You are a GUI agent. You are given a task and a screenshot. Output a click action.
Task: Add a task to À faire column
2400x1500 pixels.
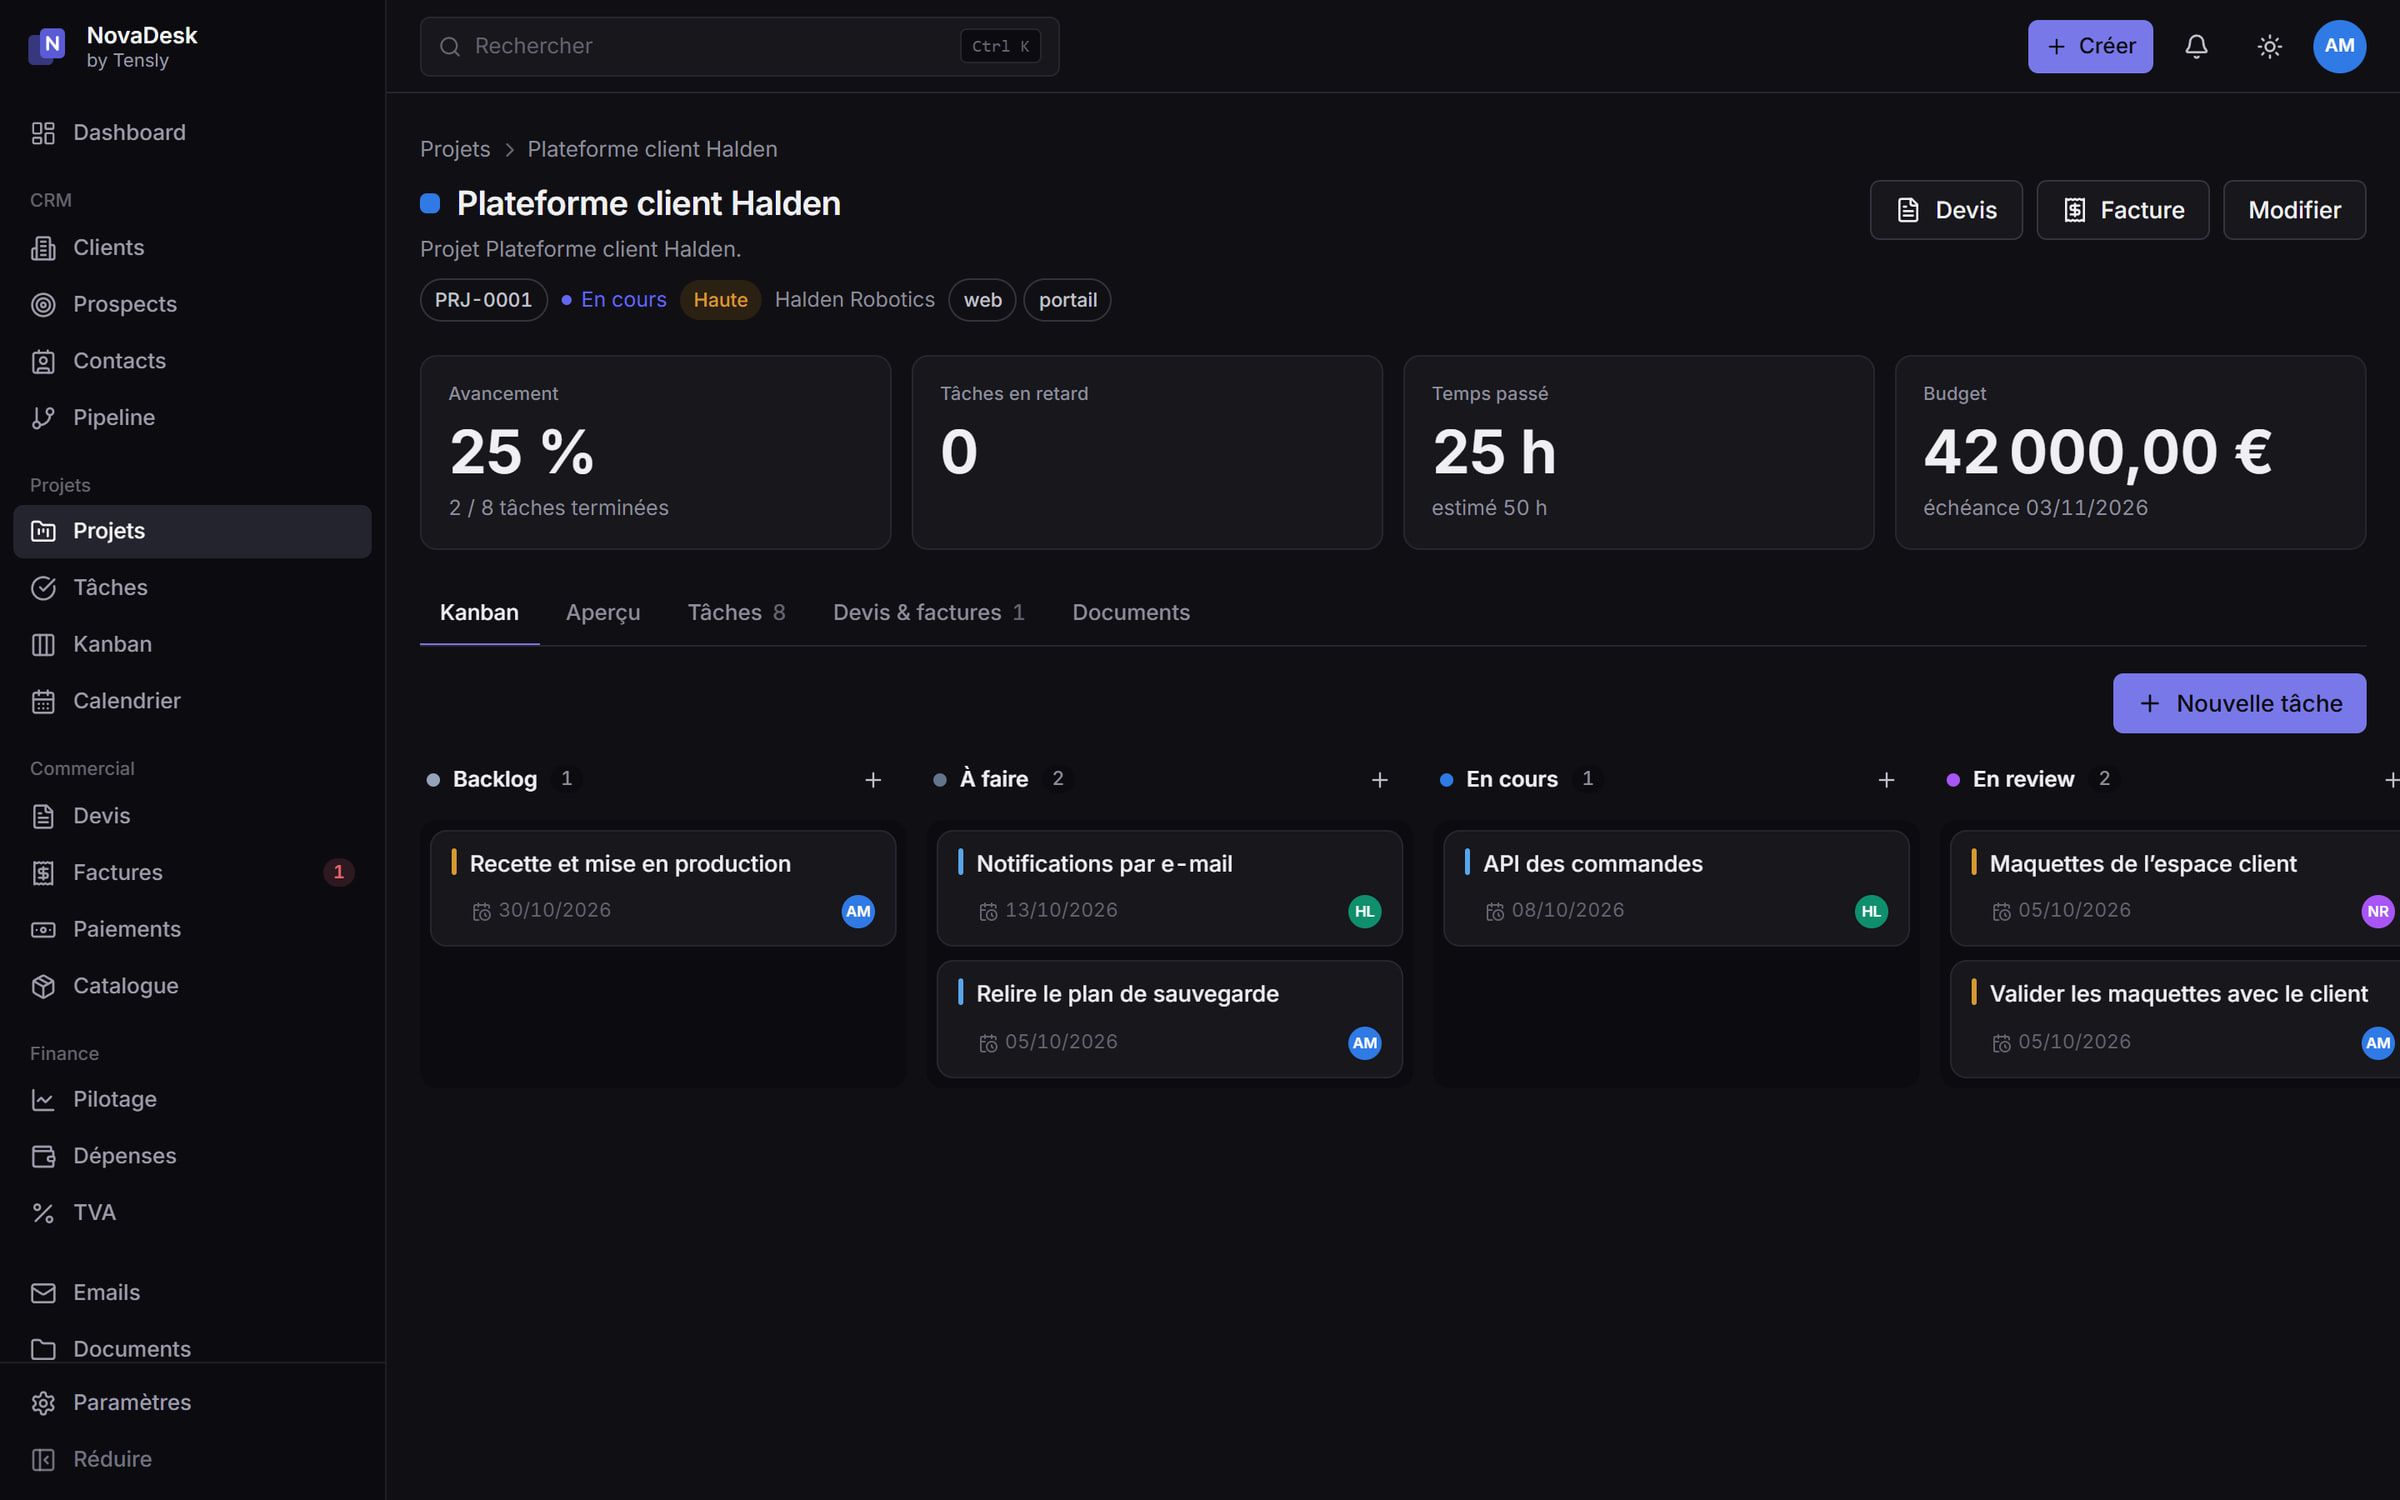[1379, 780]
